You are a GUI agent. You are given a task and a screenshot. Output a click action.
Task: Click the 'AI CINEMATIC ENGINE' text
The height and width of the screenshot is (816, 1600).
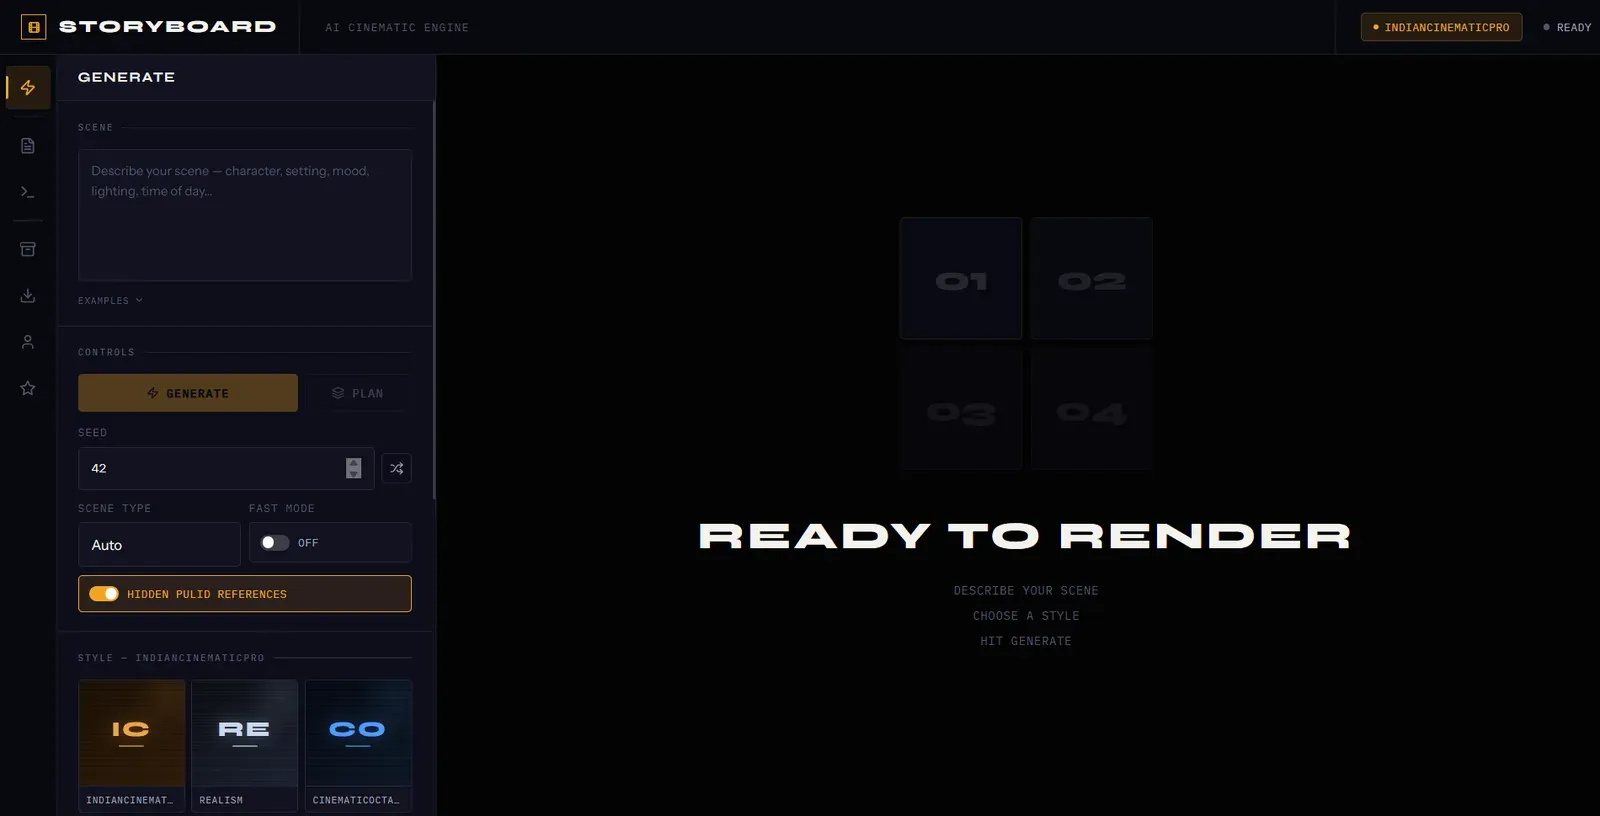(x=397, y=27)
